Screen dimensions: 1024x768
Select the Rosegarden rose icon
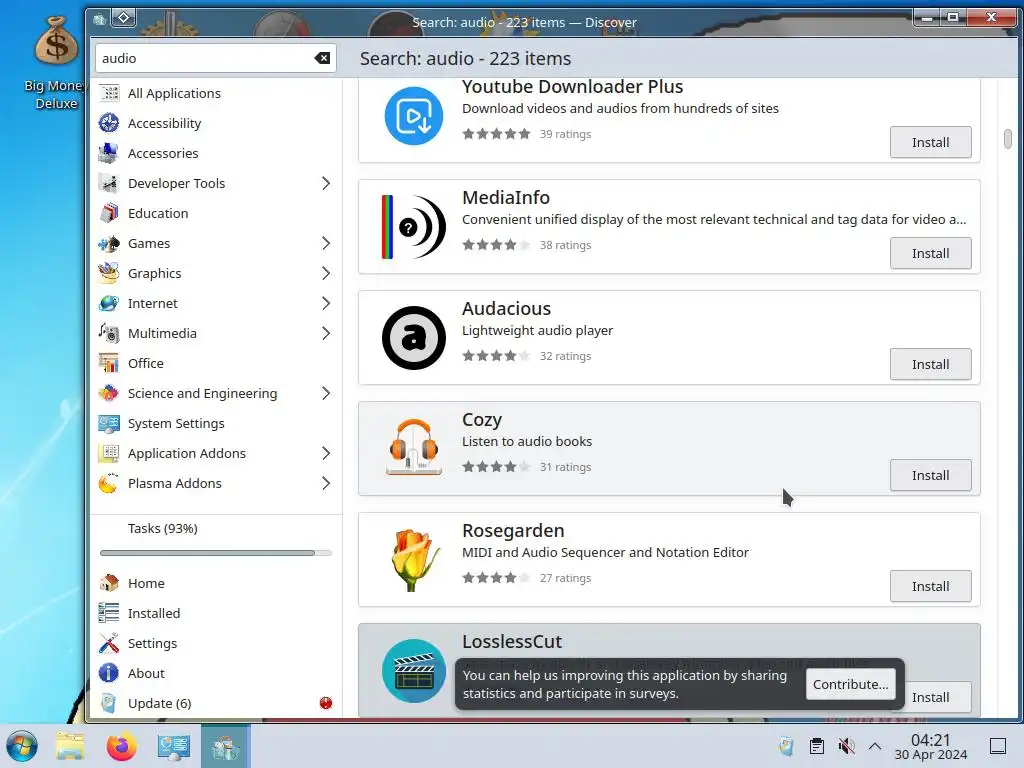point(413,560)
